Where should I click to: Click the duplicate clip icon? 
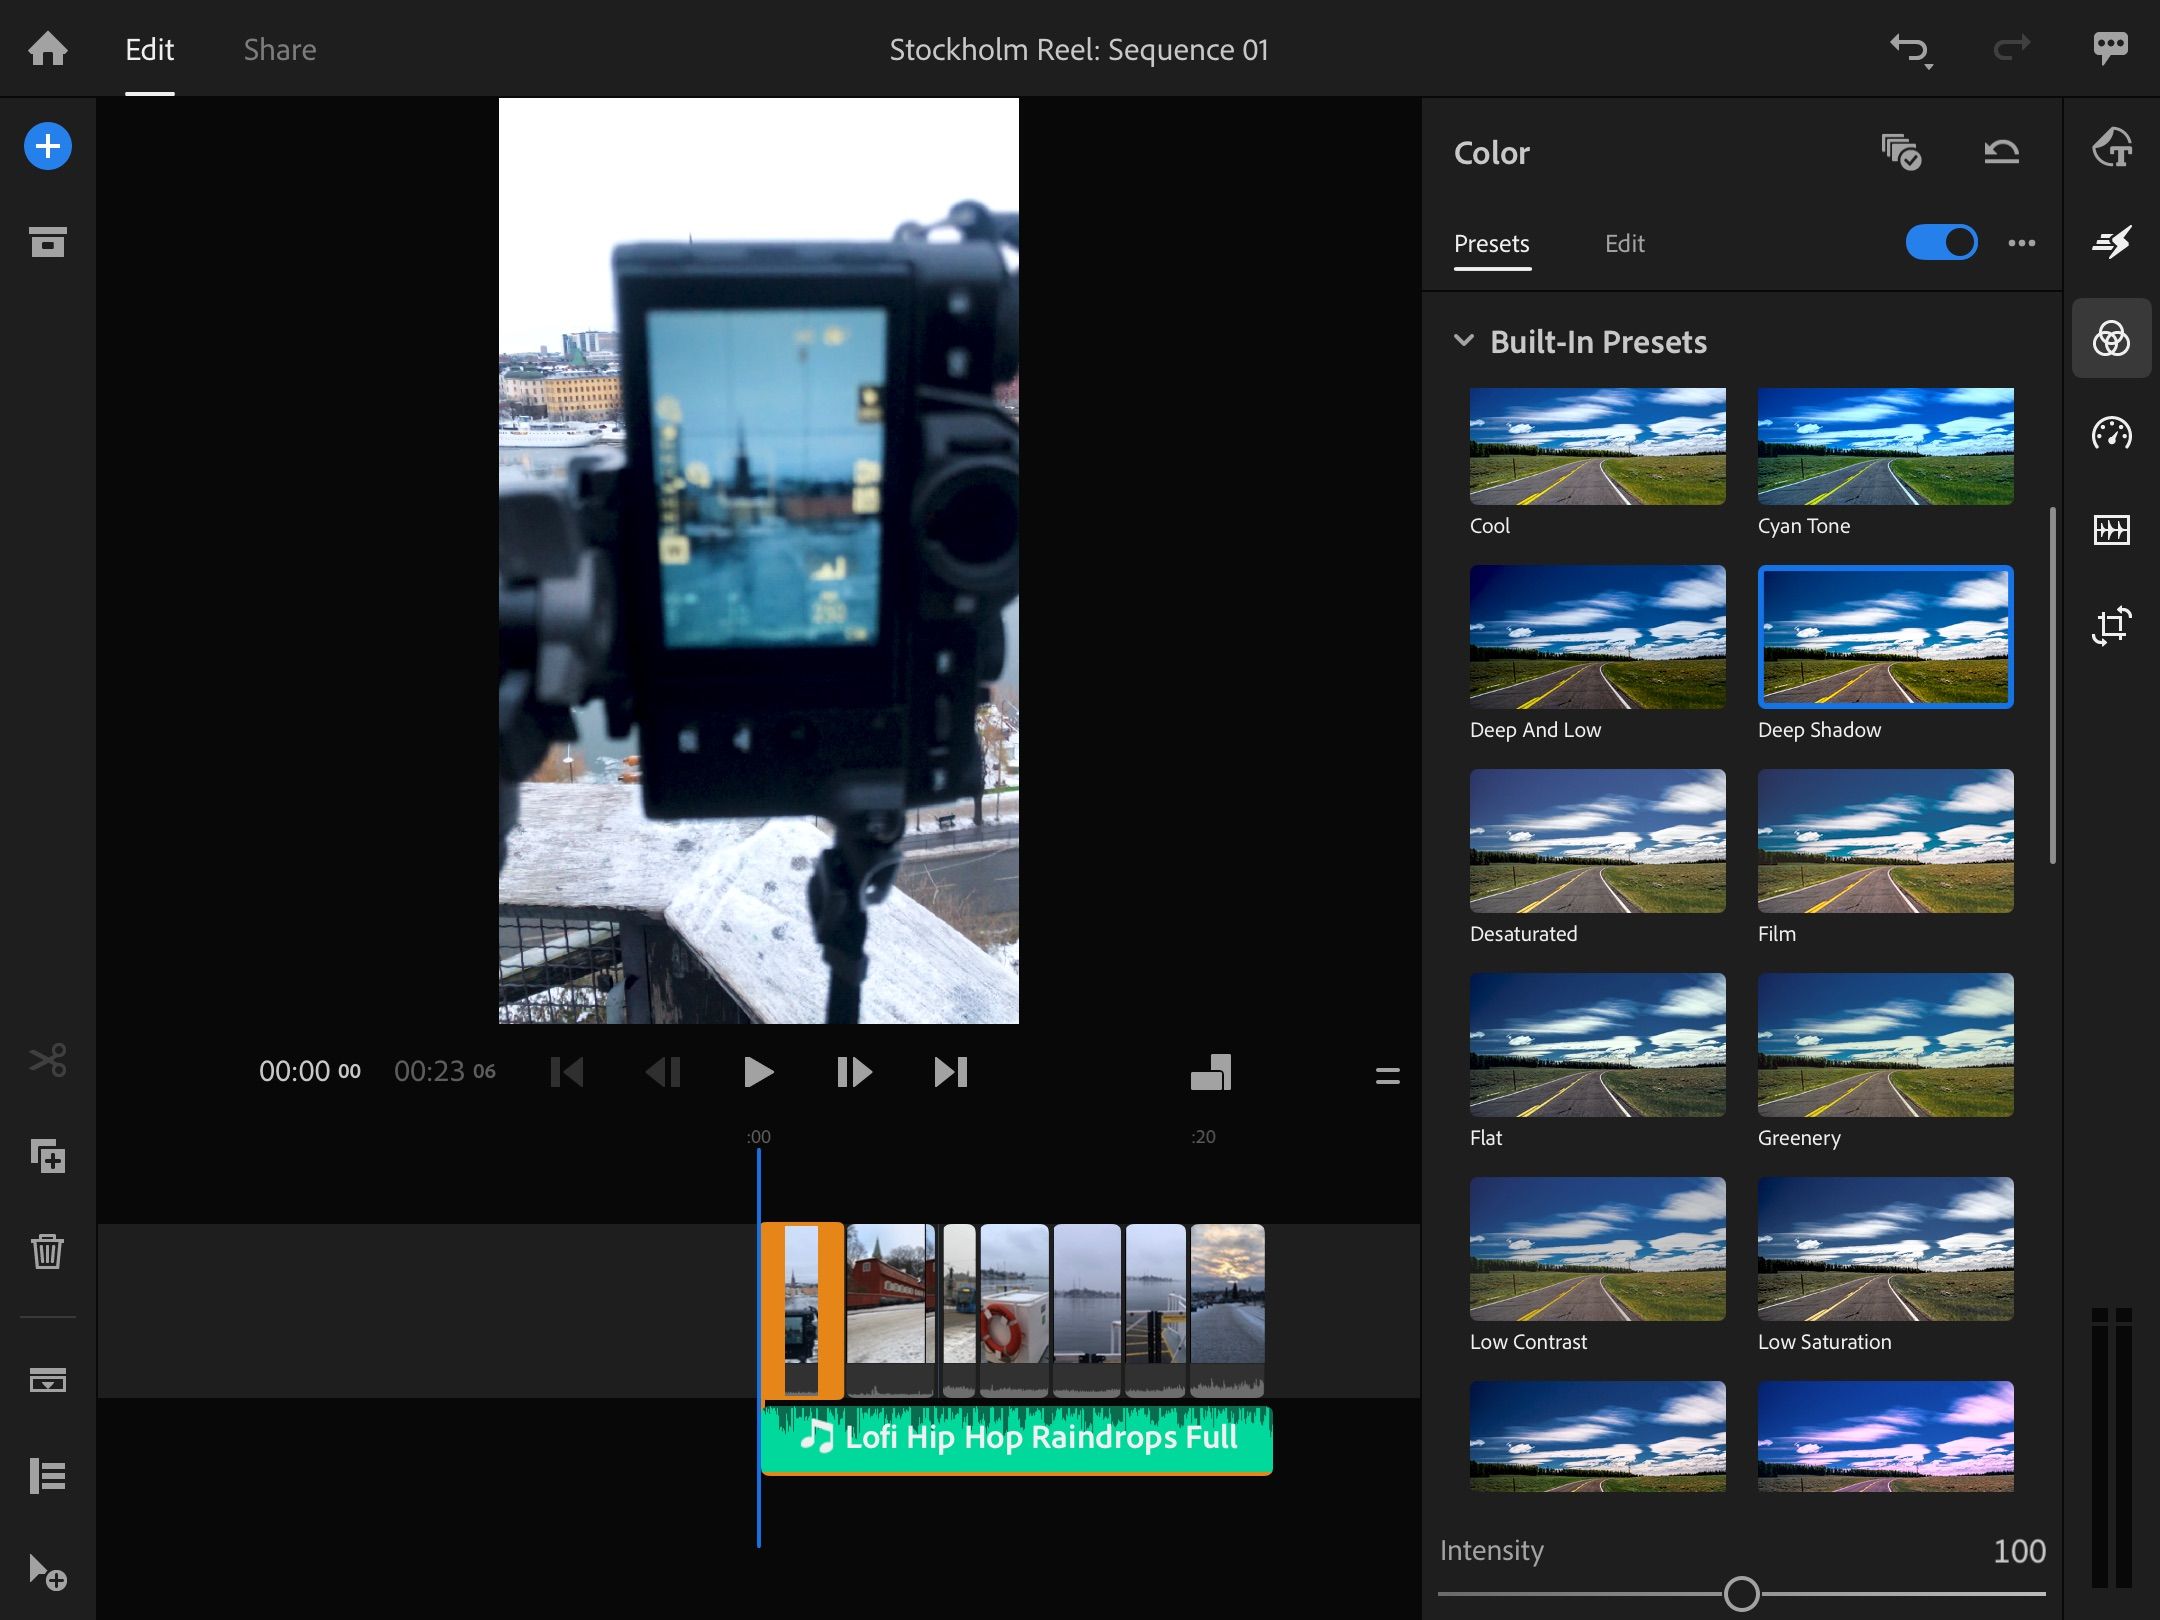[47, 1156]
